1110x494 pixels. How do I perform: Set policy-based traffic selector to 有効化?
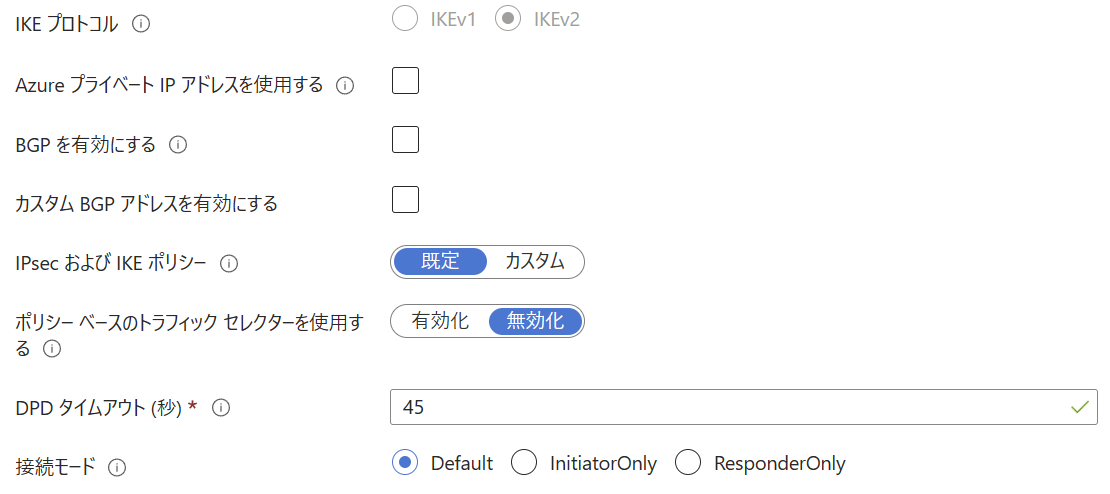440,321
